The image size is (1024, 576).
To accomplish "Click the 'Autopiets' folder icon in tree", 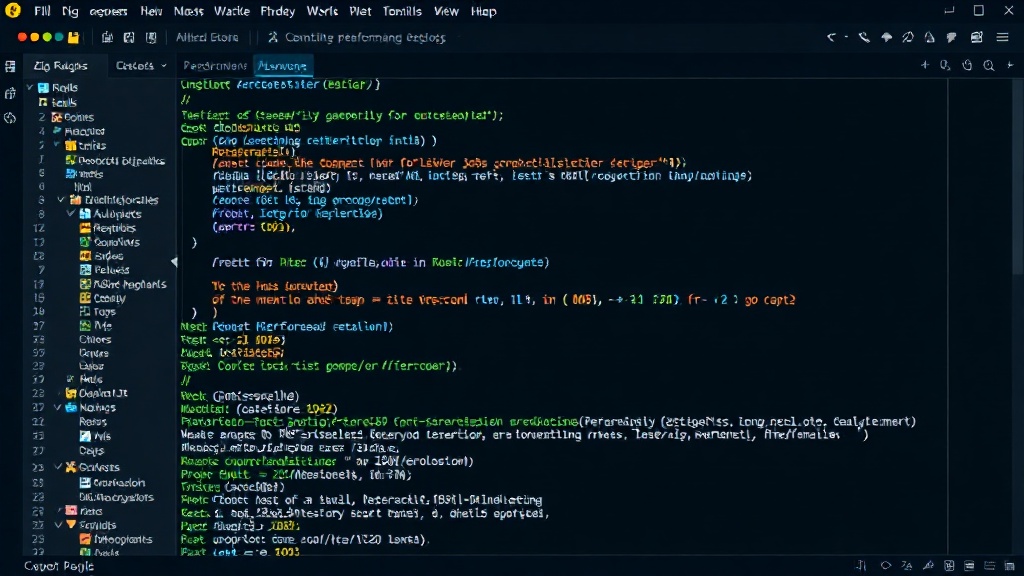I will click(85, 214).
